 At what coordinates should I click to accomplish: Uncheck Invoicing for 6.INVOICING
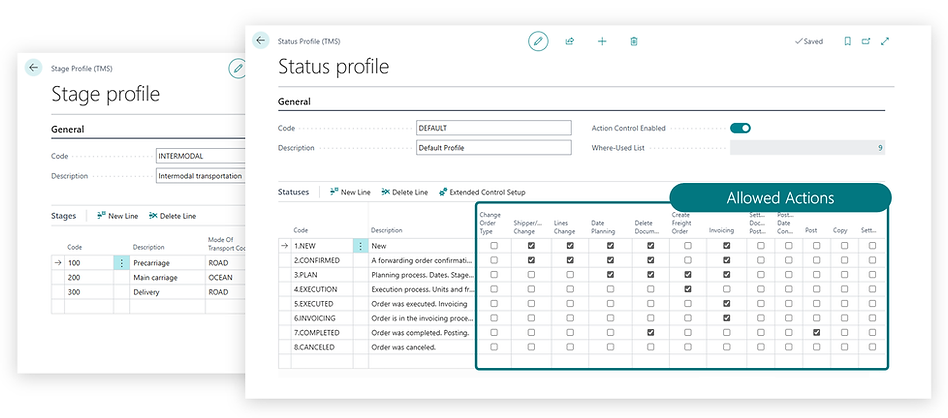pos(727,318)
